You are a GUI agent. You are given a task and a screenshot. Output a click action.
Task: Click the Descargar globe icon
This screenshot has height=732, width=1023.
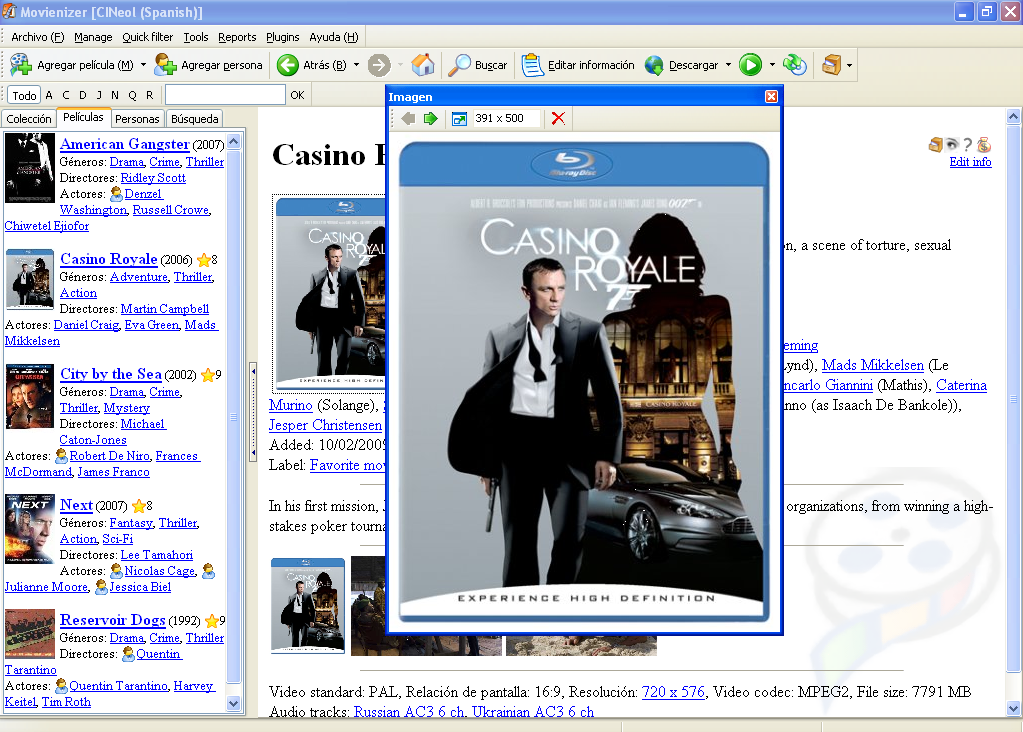654,65
